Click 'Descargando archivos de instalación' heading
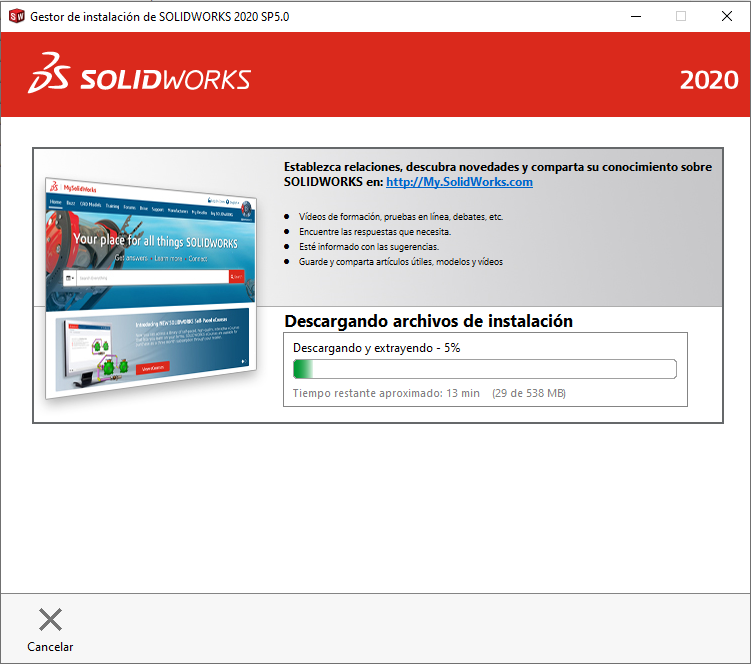 (429, 321)
